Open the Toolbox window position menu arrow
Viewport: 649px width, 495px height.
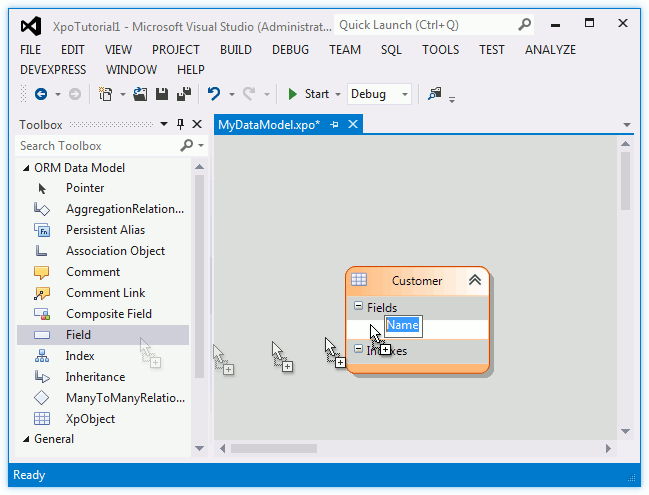tap(164, 124)
